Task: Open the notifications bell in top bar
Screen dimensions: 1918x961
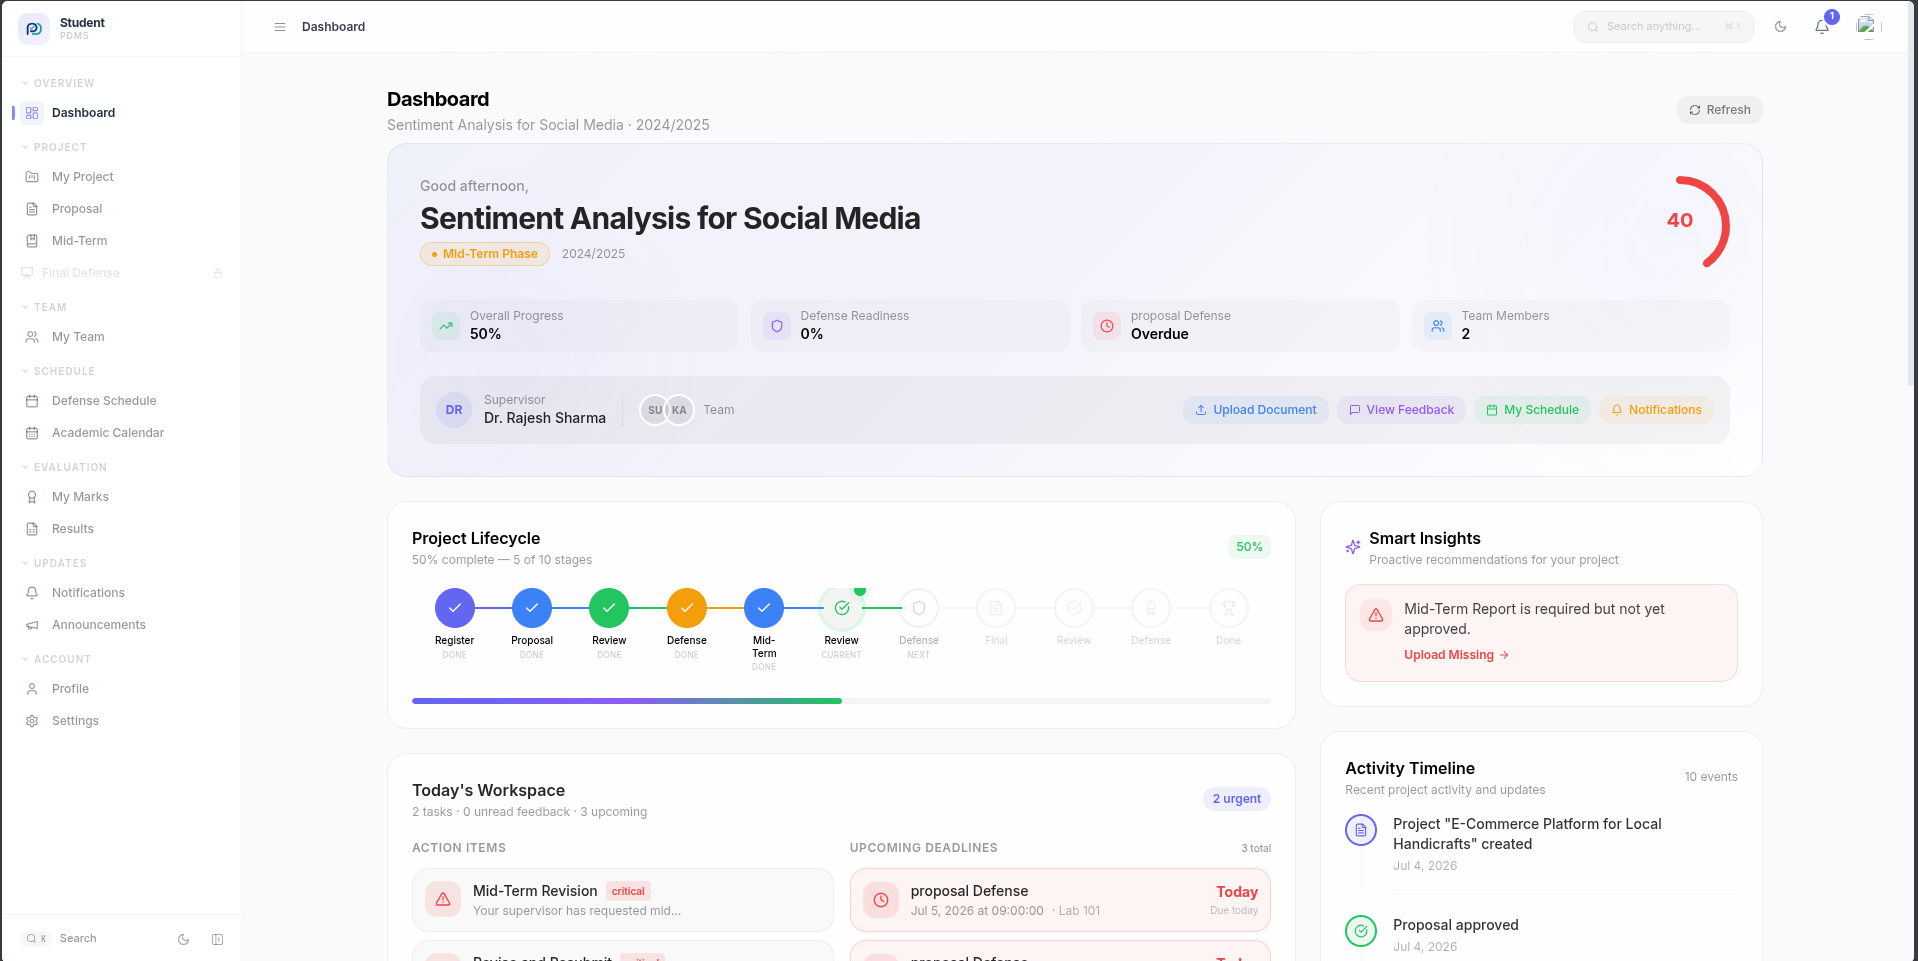Action: [1822, 27]
